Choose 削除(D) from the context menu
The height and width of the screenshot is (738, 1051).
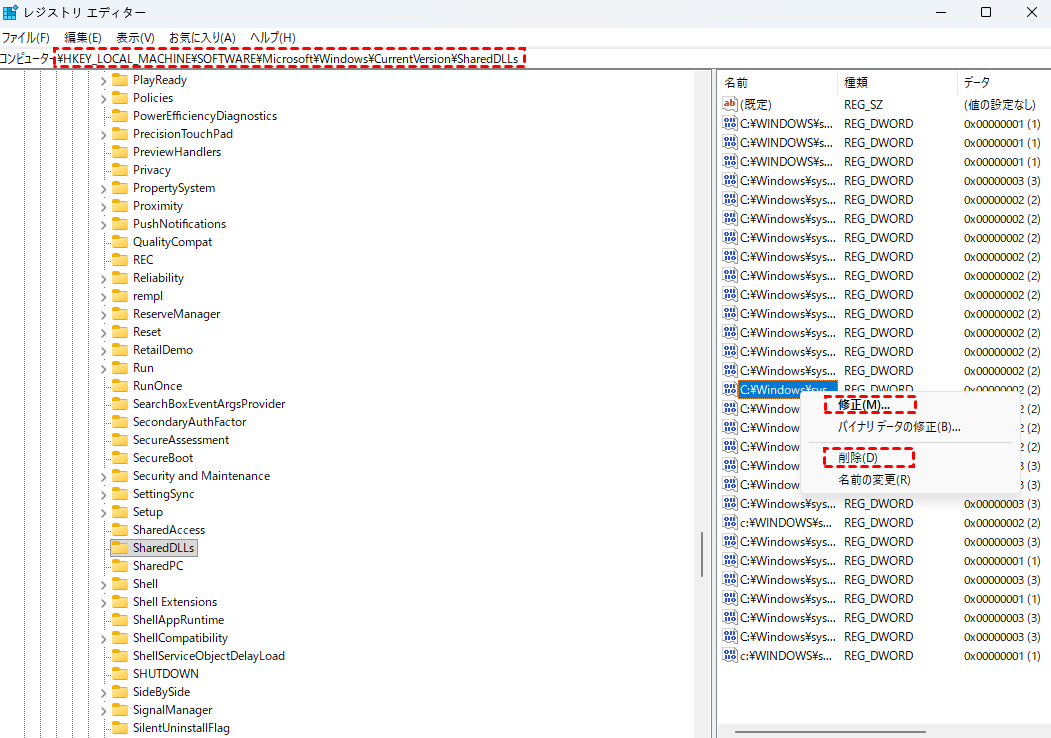pos(858,458)
